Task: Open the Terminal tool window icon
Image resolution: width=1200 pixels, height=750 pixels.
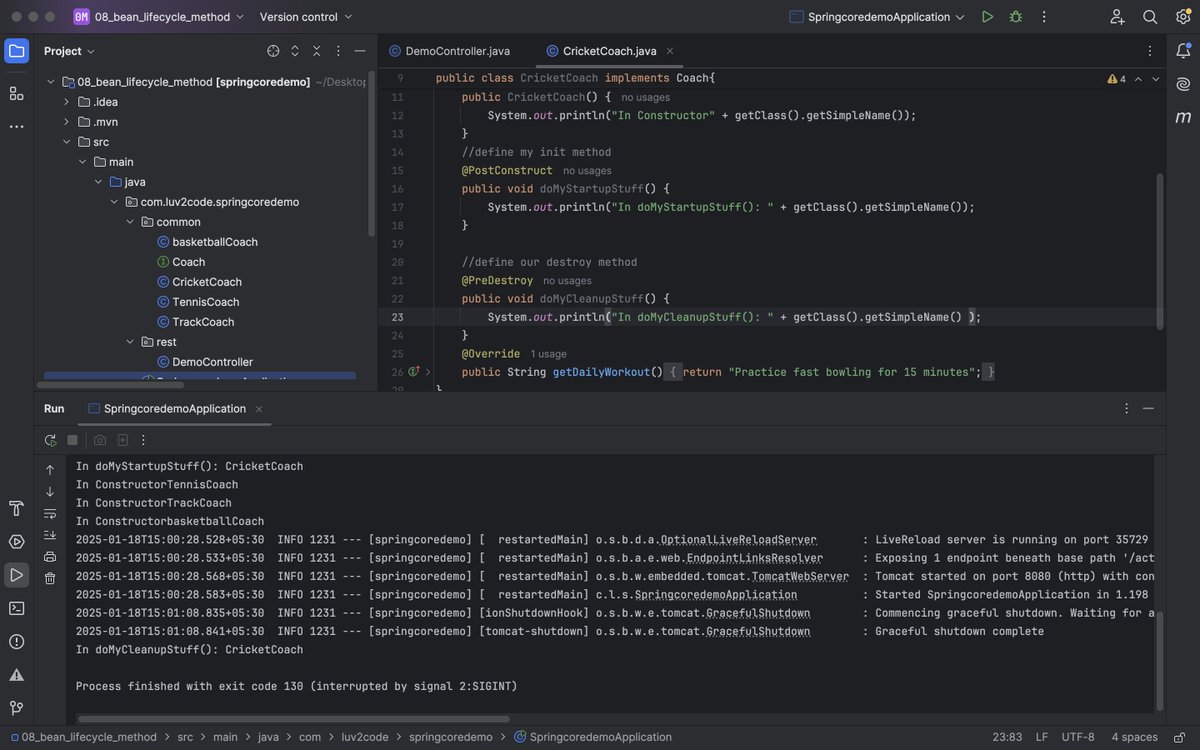Action: pos(16,608)
